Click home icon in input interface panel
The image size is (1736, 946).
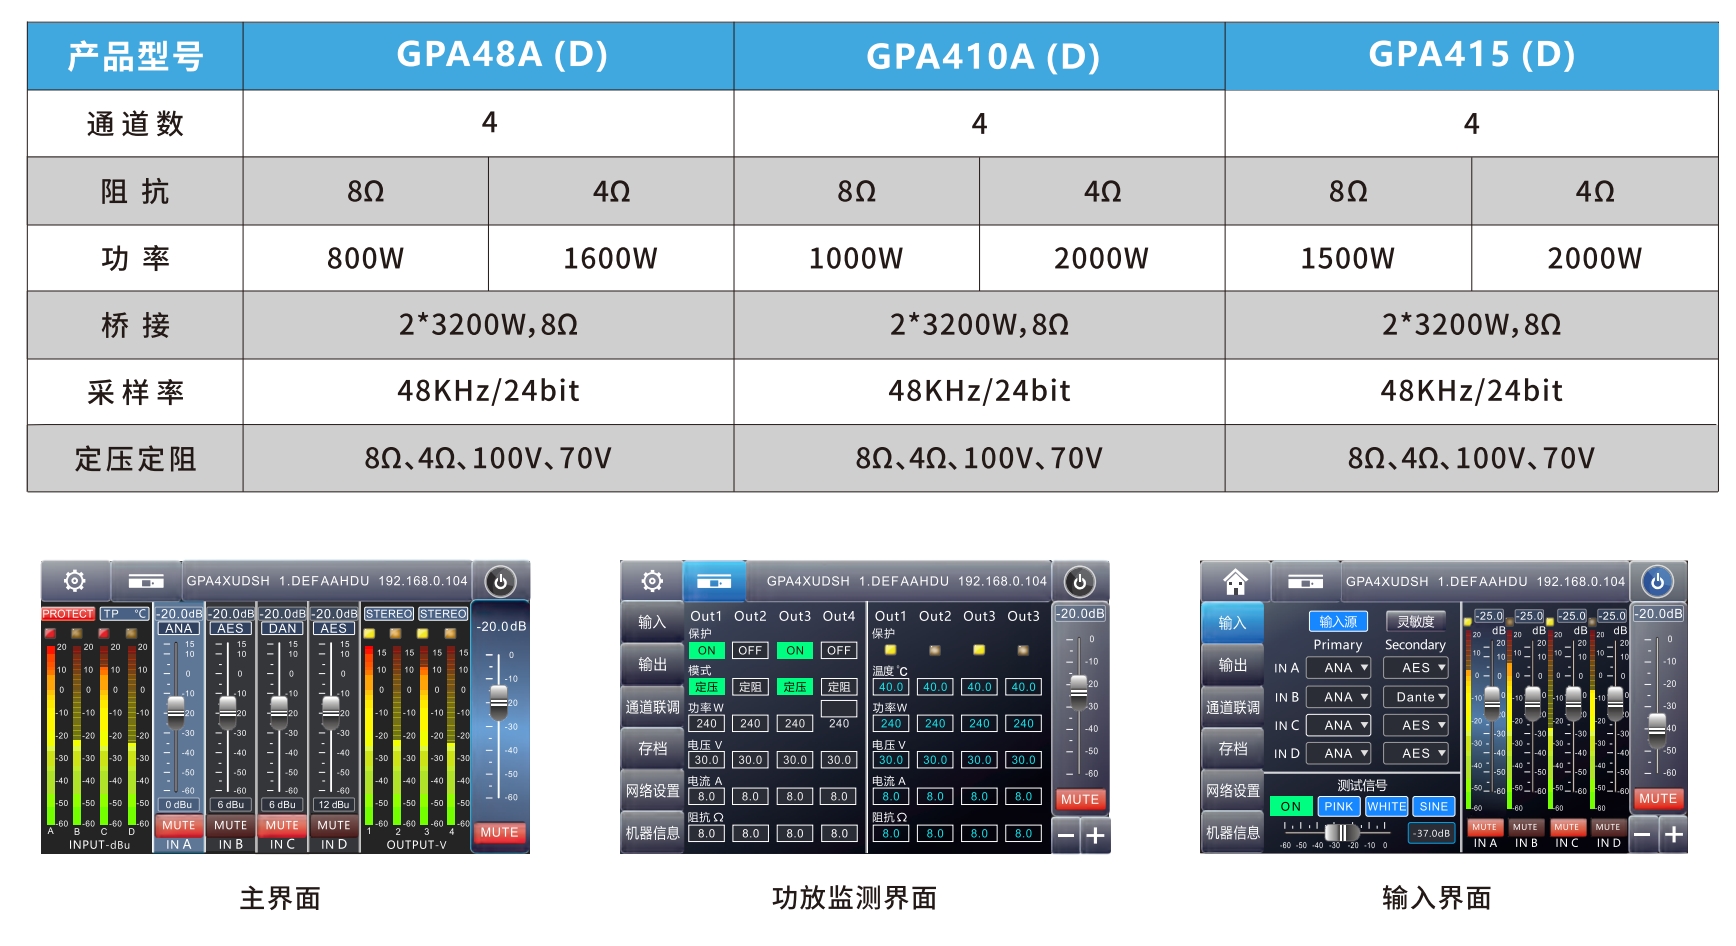tap(1235, 581)
